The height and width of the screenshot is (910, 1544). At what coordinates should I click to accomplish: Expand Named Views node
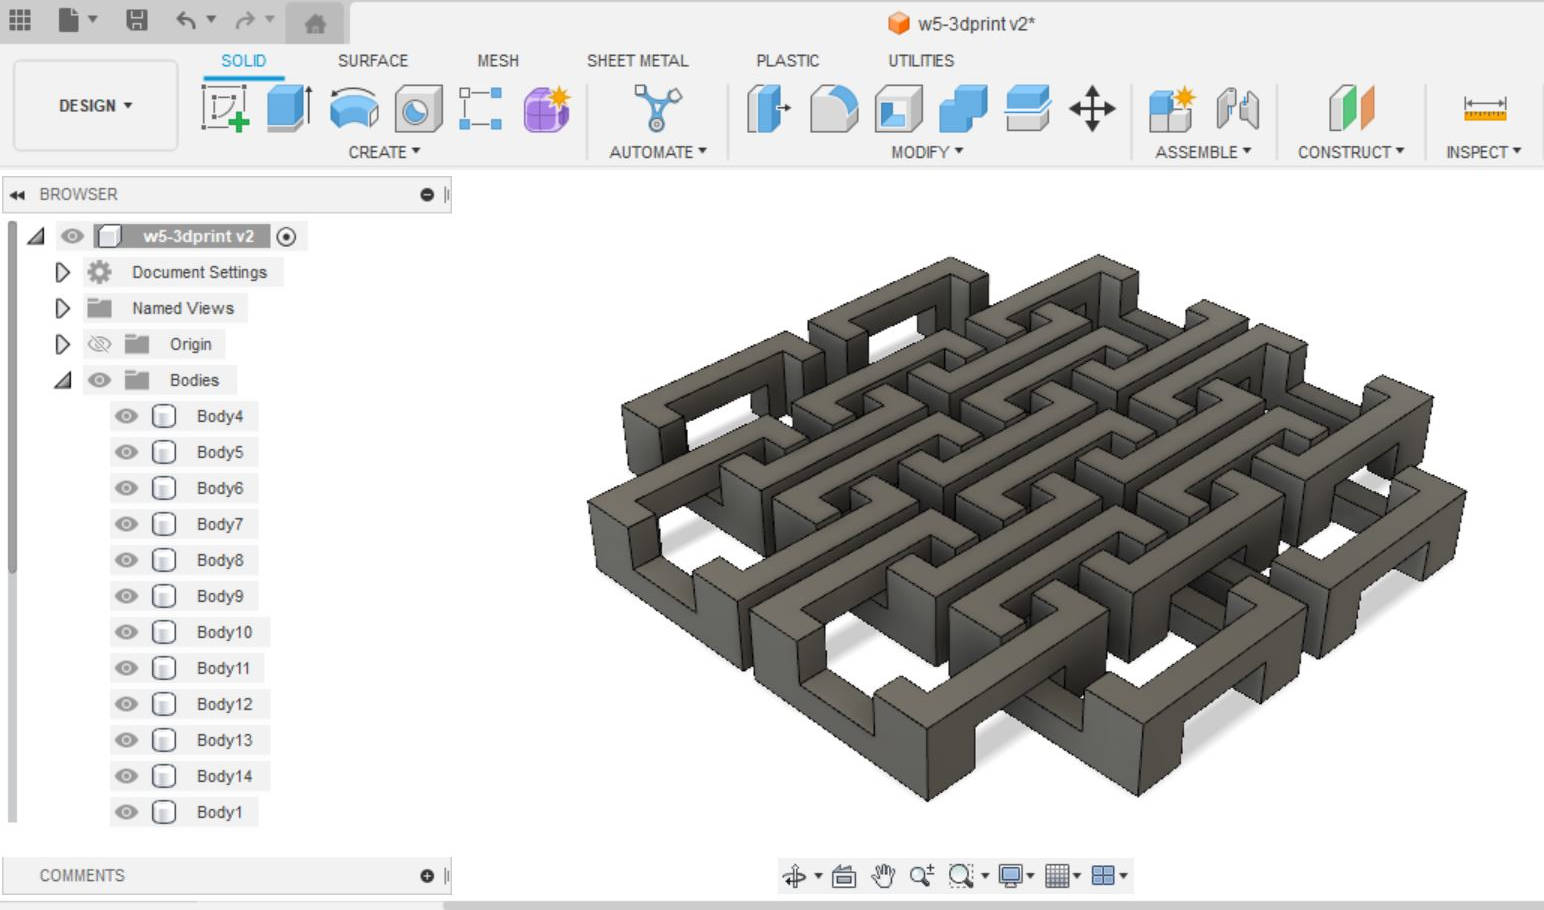pyautogui.click(x=62, y=308)
